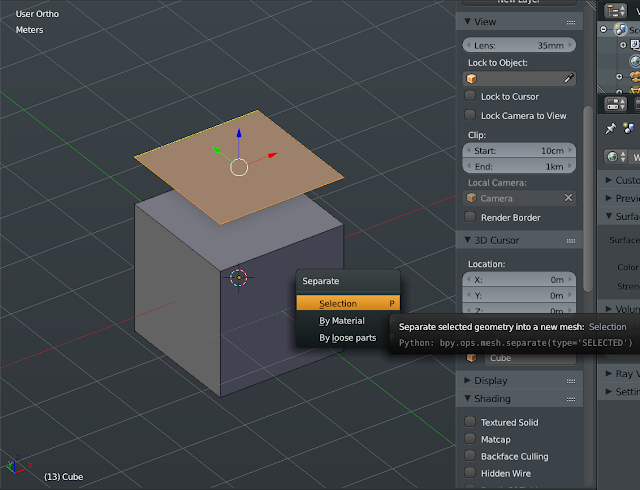The width and height of the screenshot is (640, 490).
Task: Expand the Volume panel in properties
Action: [x=609, y=309]
